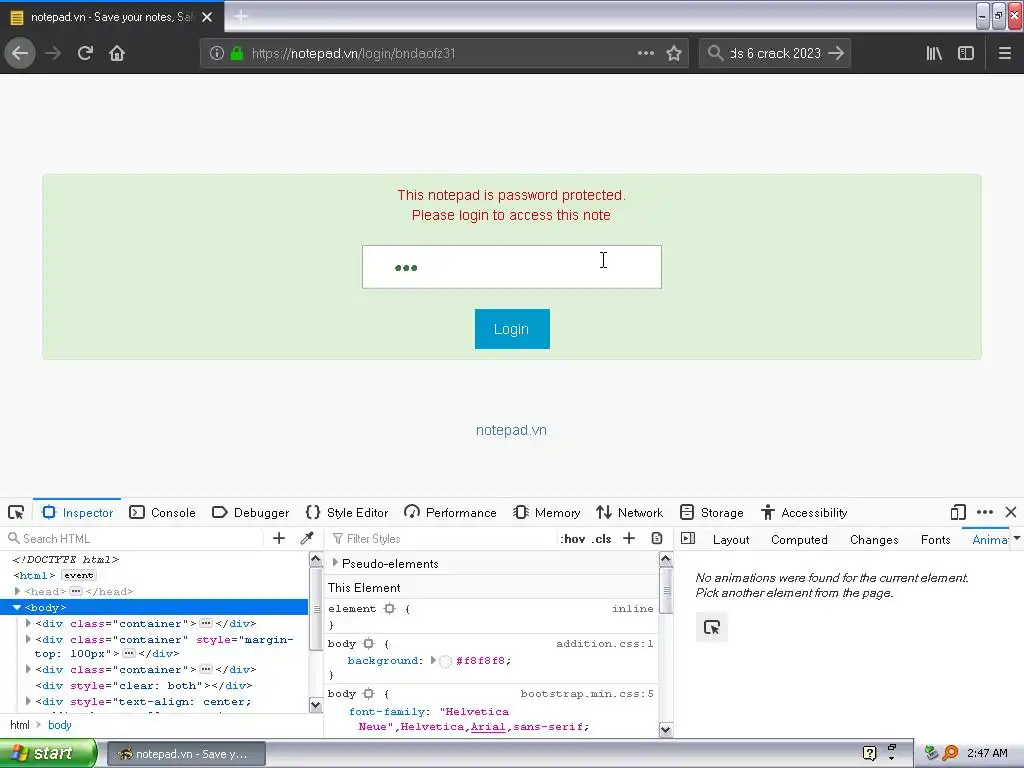Show more sidebar tabs dropdown
Image resolution: width=1024 pixels, height=768 pixels.
click(x=1017, y=538)
